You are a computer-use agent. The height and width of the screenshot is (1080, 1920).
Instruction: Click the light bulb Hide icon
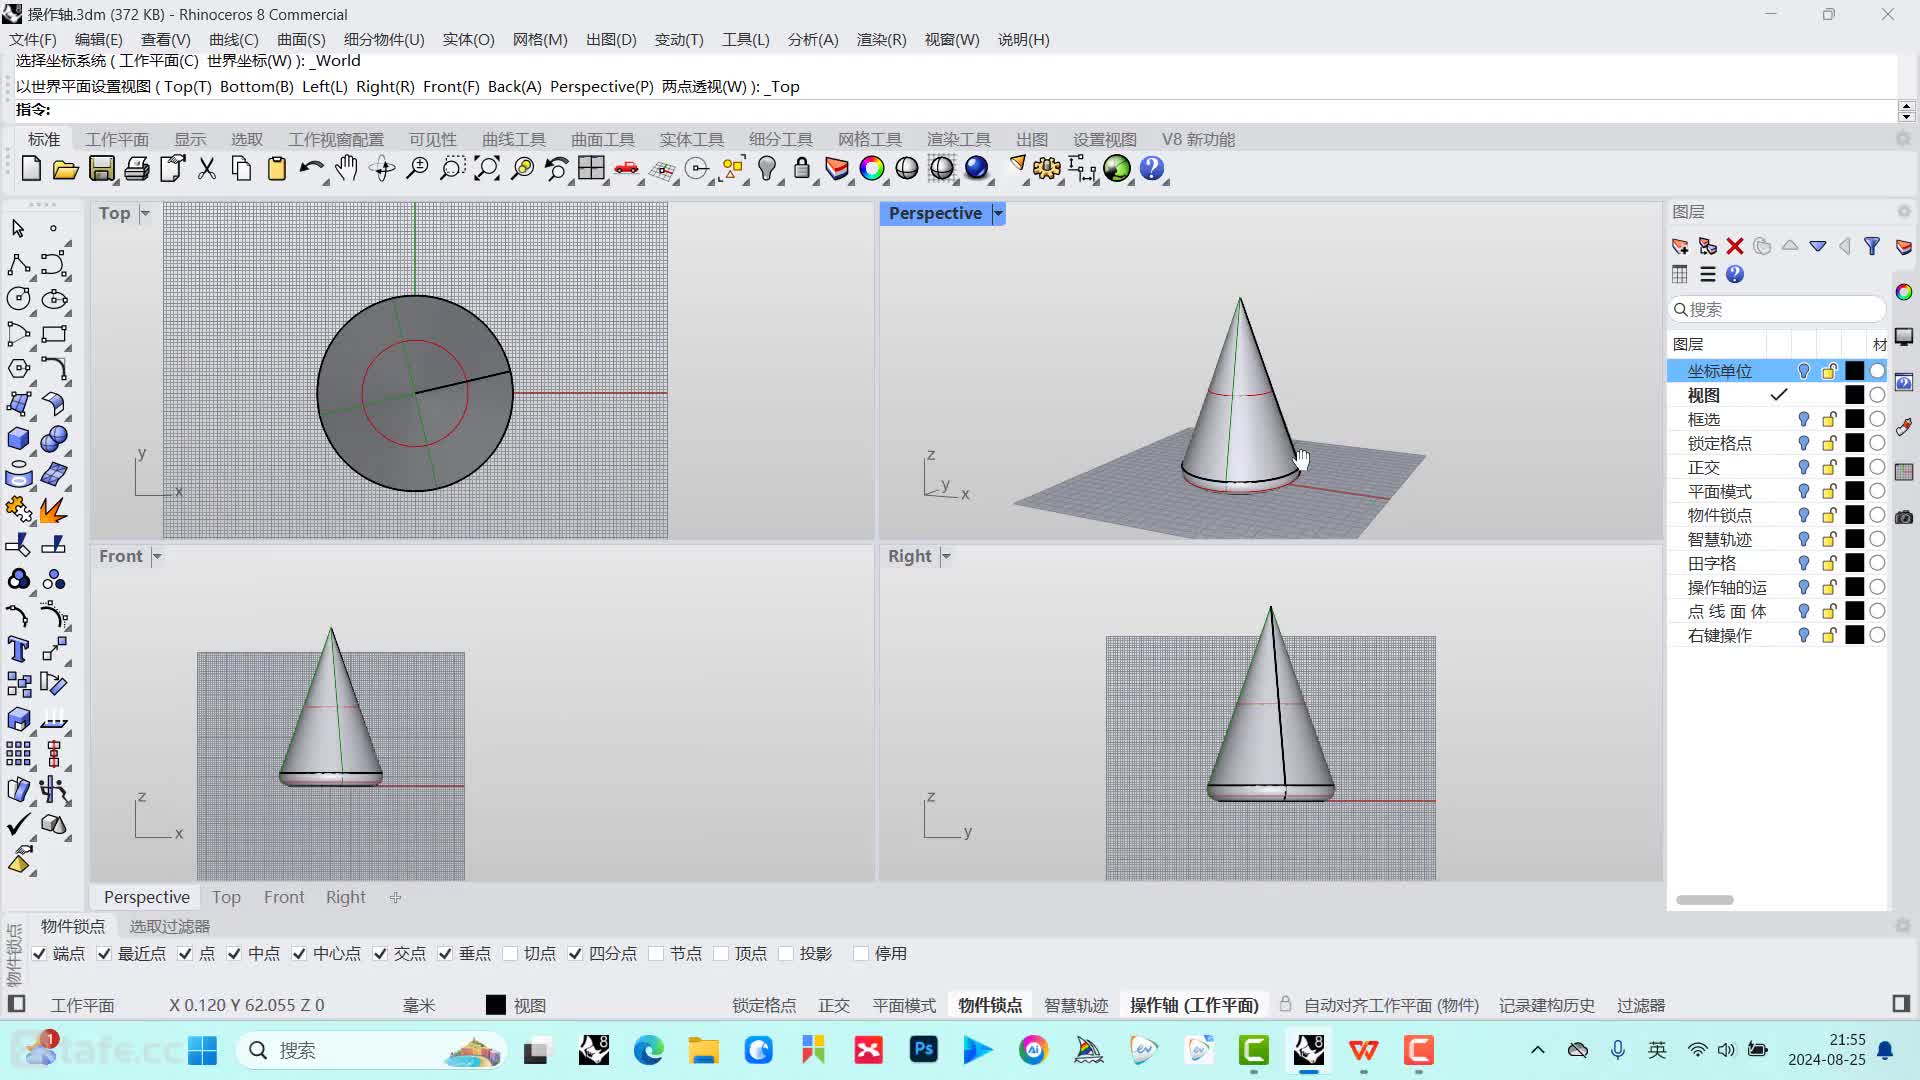[x=767, y=169]
